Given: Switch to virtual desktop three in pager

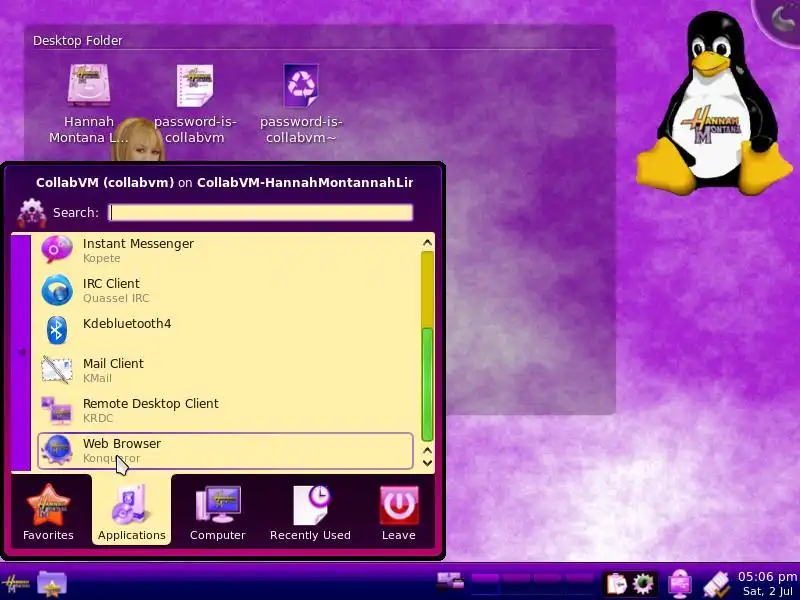Looking at the screenshot, I should pyautogui.click(x=547, y=584).
